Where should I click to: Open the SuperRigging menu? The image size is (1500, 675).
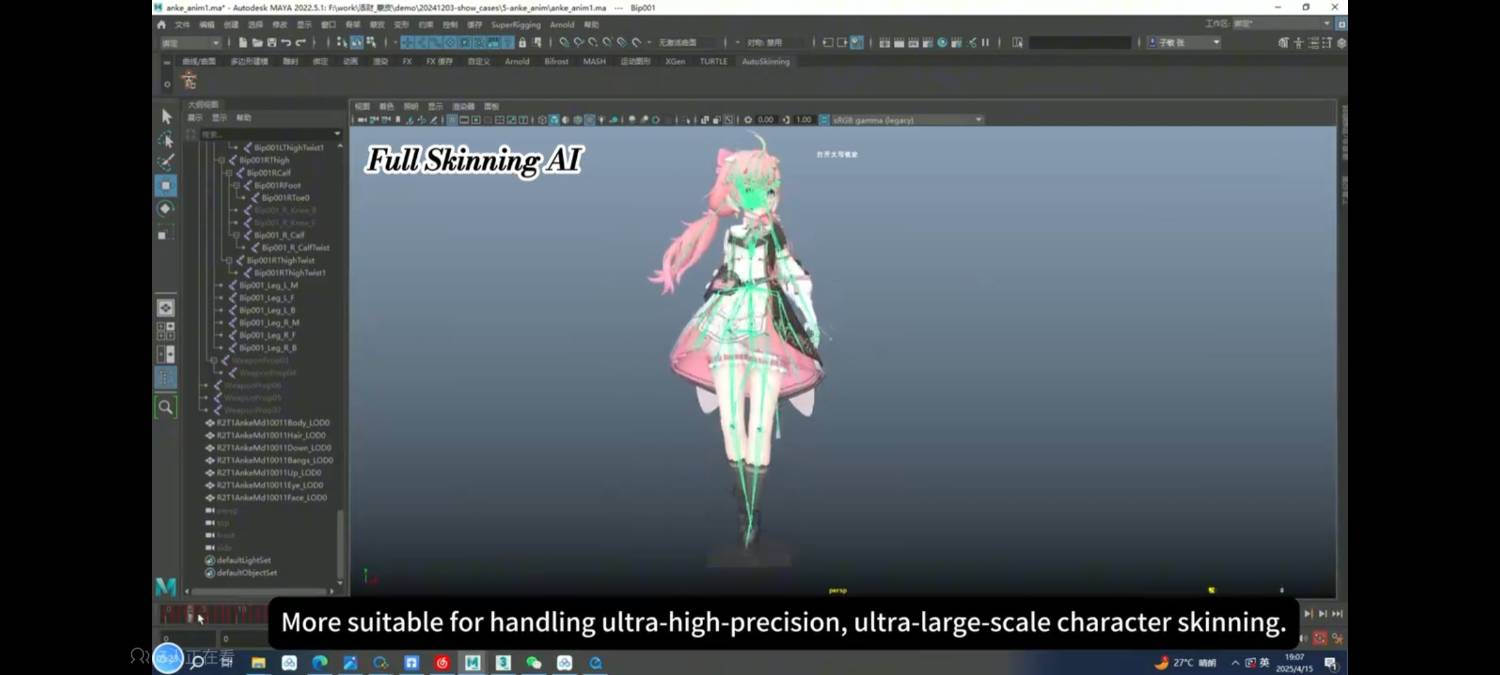[515, 24]
